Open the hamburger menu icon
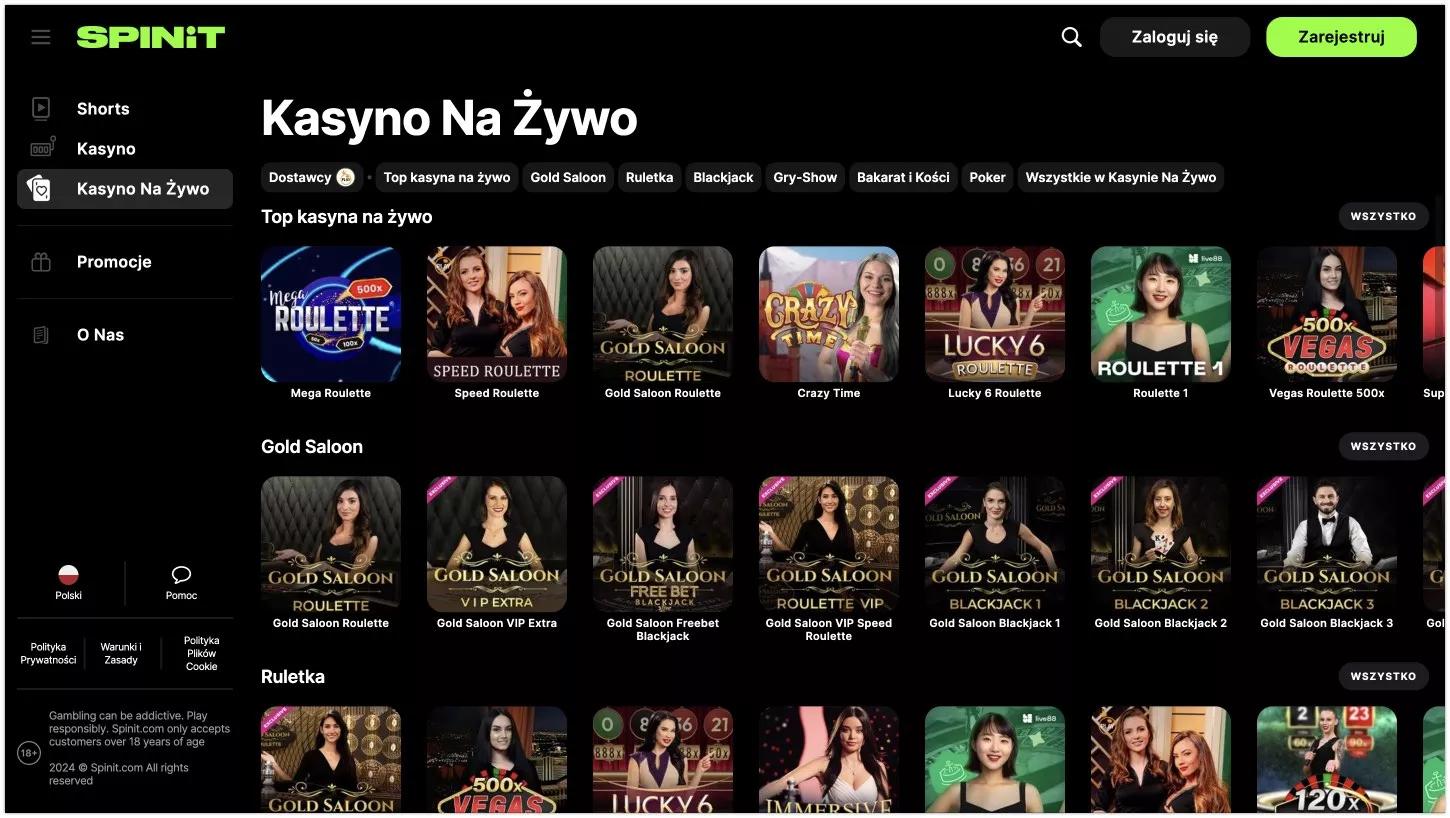Screen dimensions: 1450x818 [x=41, y=37]
